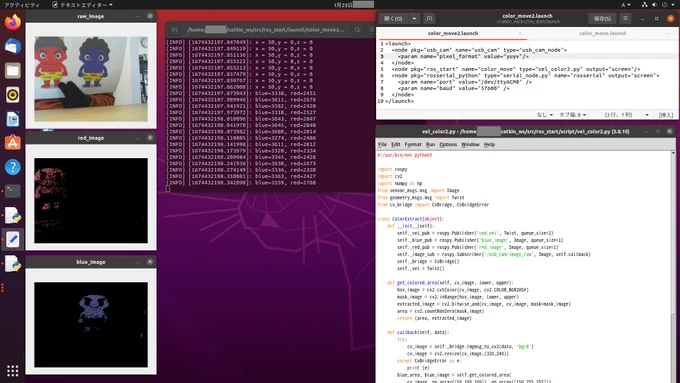The width and height of the screenshot is (680, 383).
Task: Close the raw_image window
Action: (150, 16)
